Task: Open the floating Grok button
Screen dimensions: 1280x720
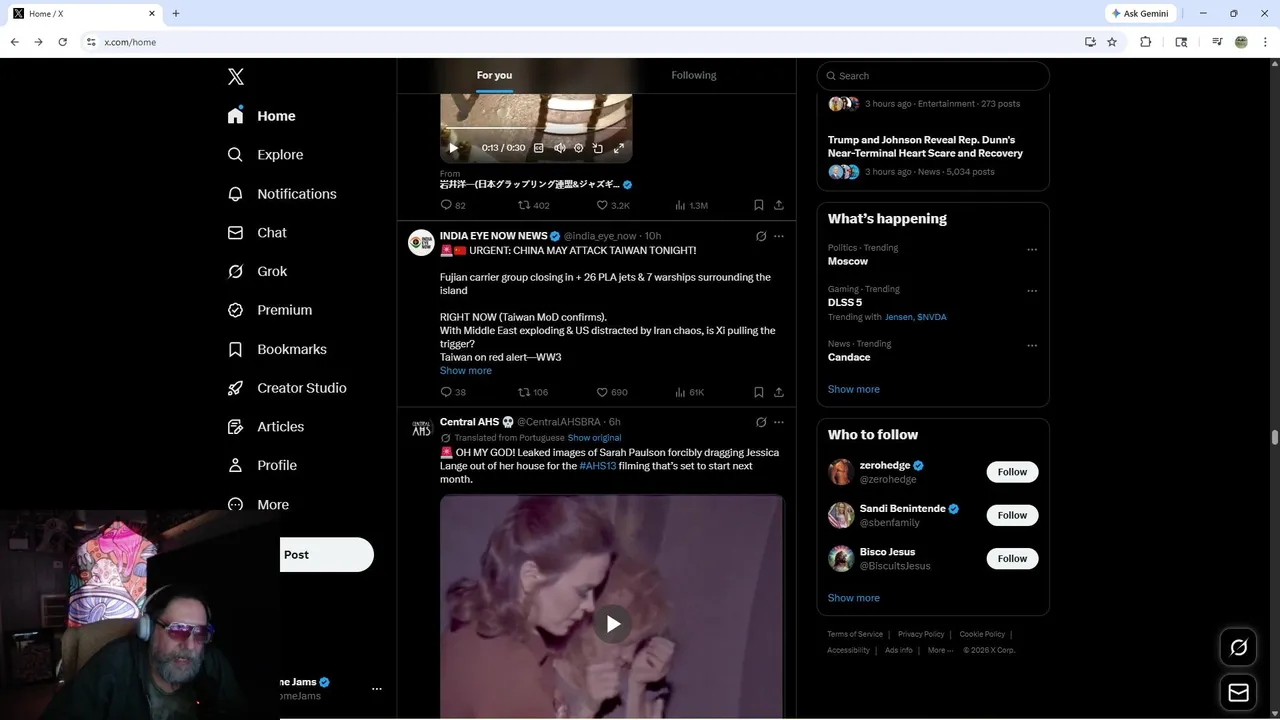Action: pyautogui.click(x=1238, y=647)
